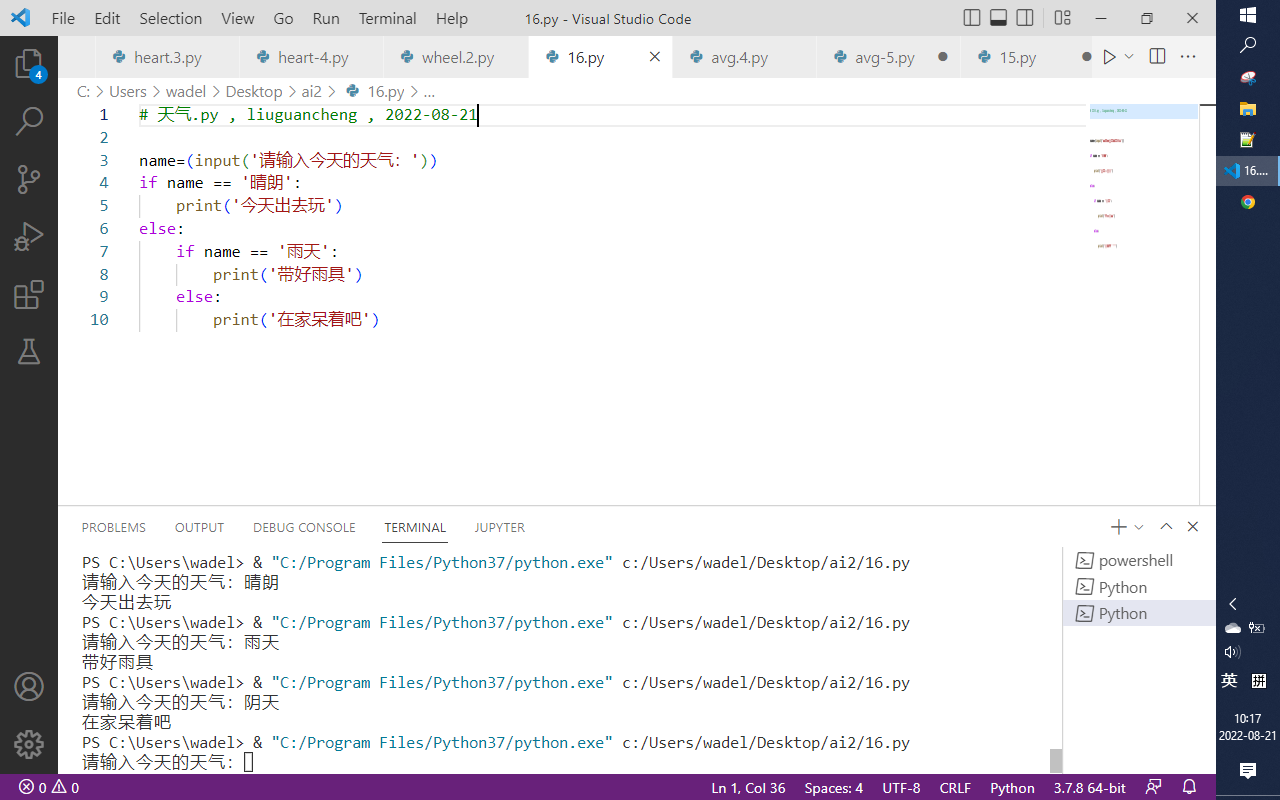
Task: Switch to the heart-4.py editor tab
Action: coord(313,58)
